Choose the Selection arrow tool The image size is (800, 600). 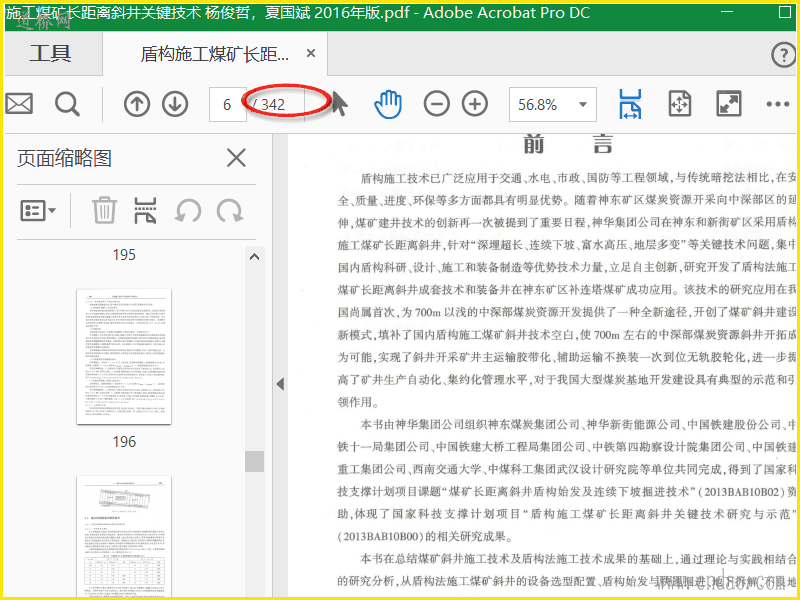point(340,104)
